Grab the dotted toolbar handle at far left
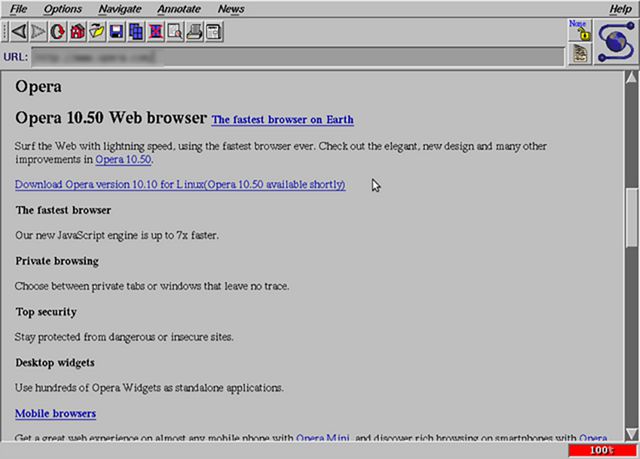Screen dimensions: 640x459 coord(5,31)
